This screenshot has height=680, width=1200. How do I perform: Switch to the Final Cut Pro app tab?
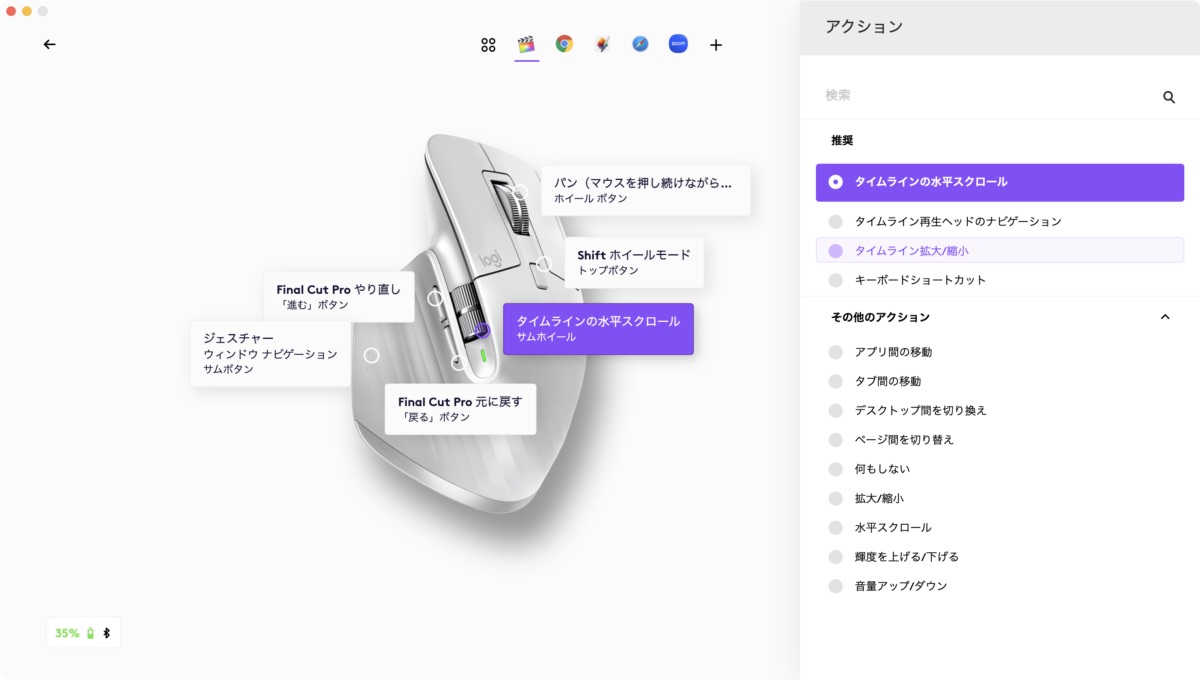tap(526, 44)
